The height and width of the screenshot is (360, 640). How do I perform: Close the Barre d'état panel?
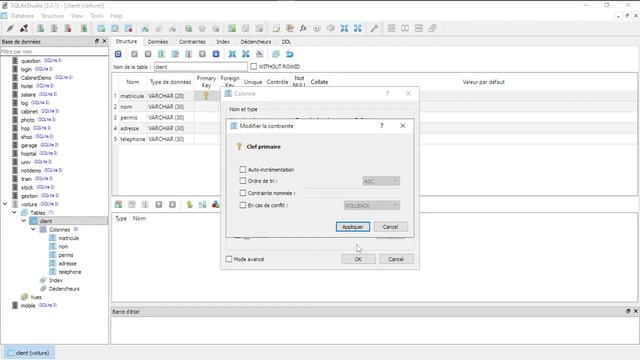point(636,311)
